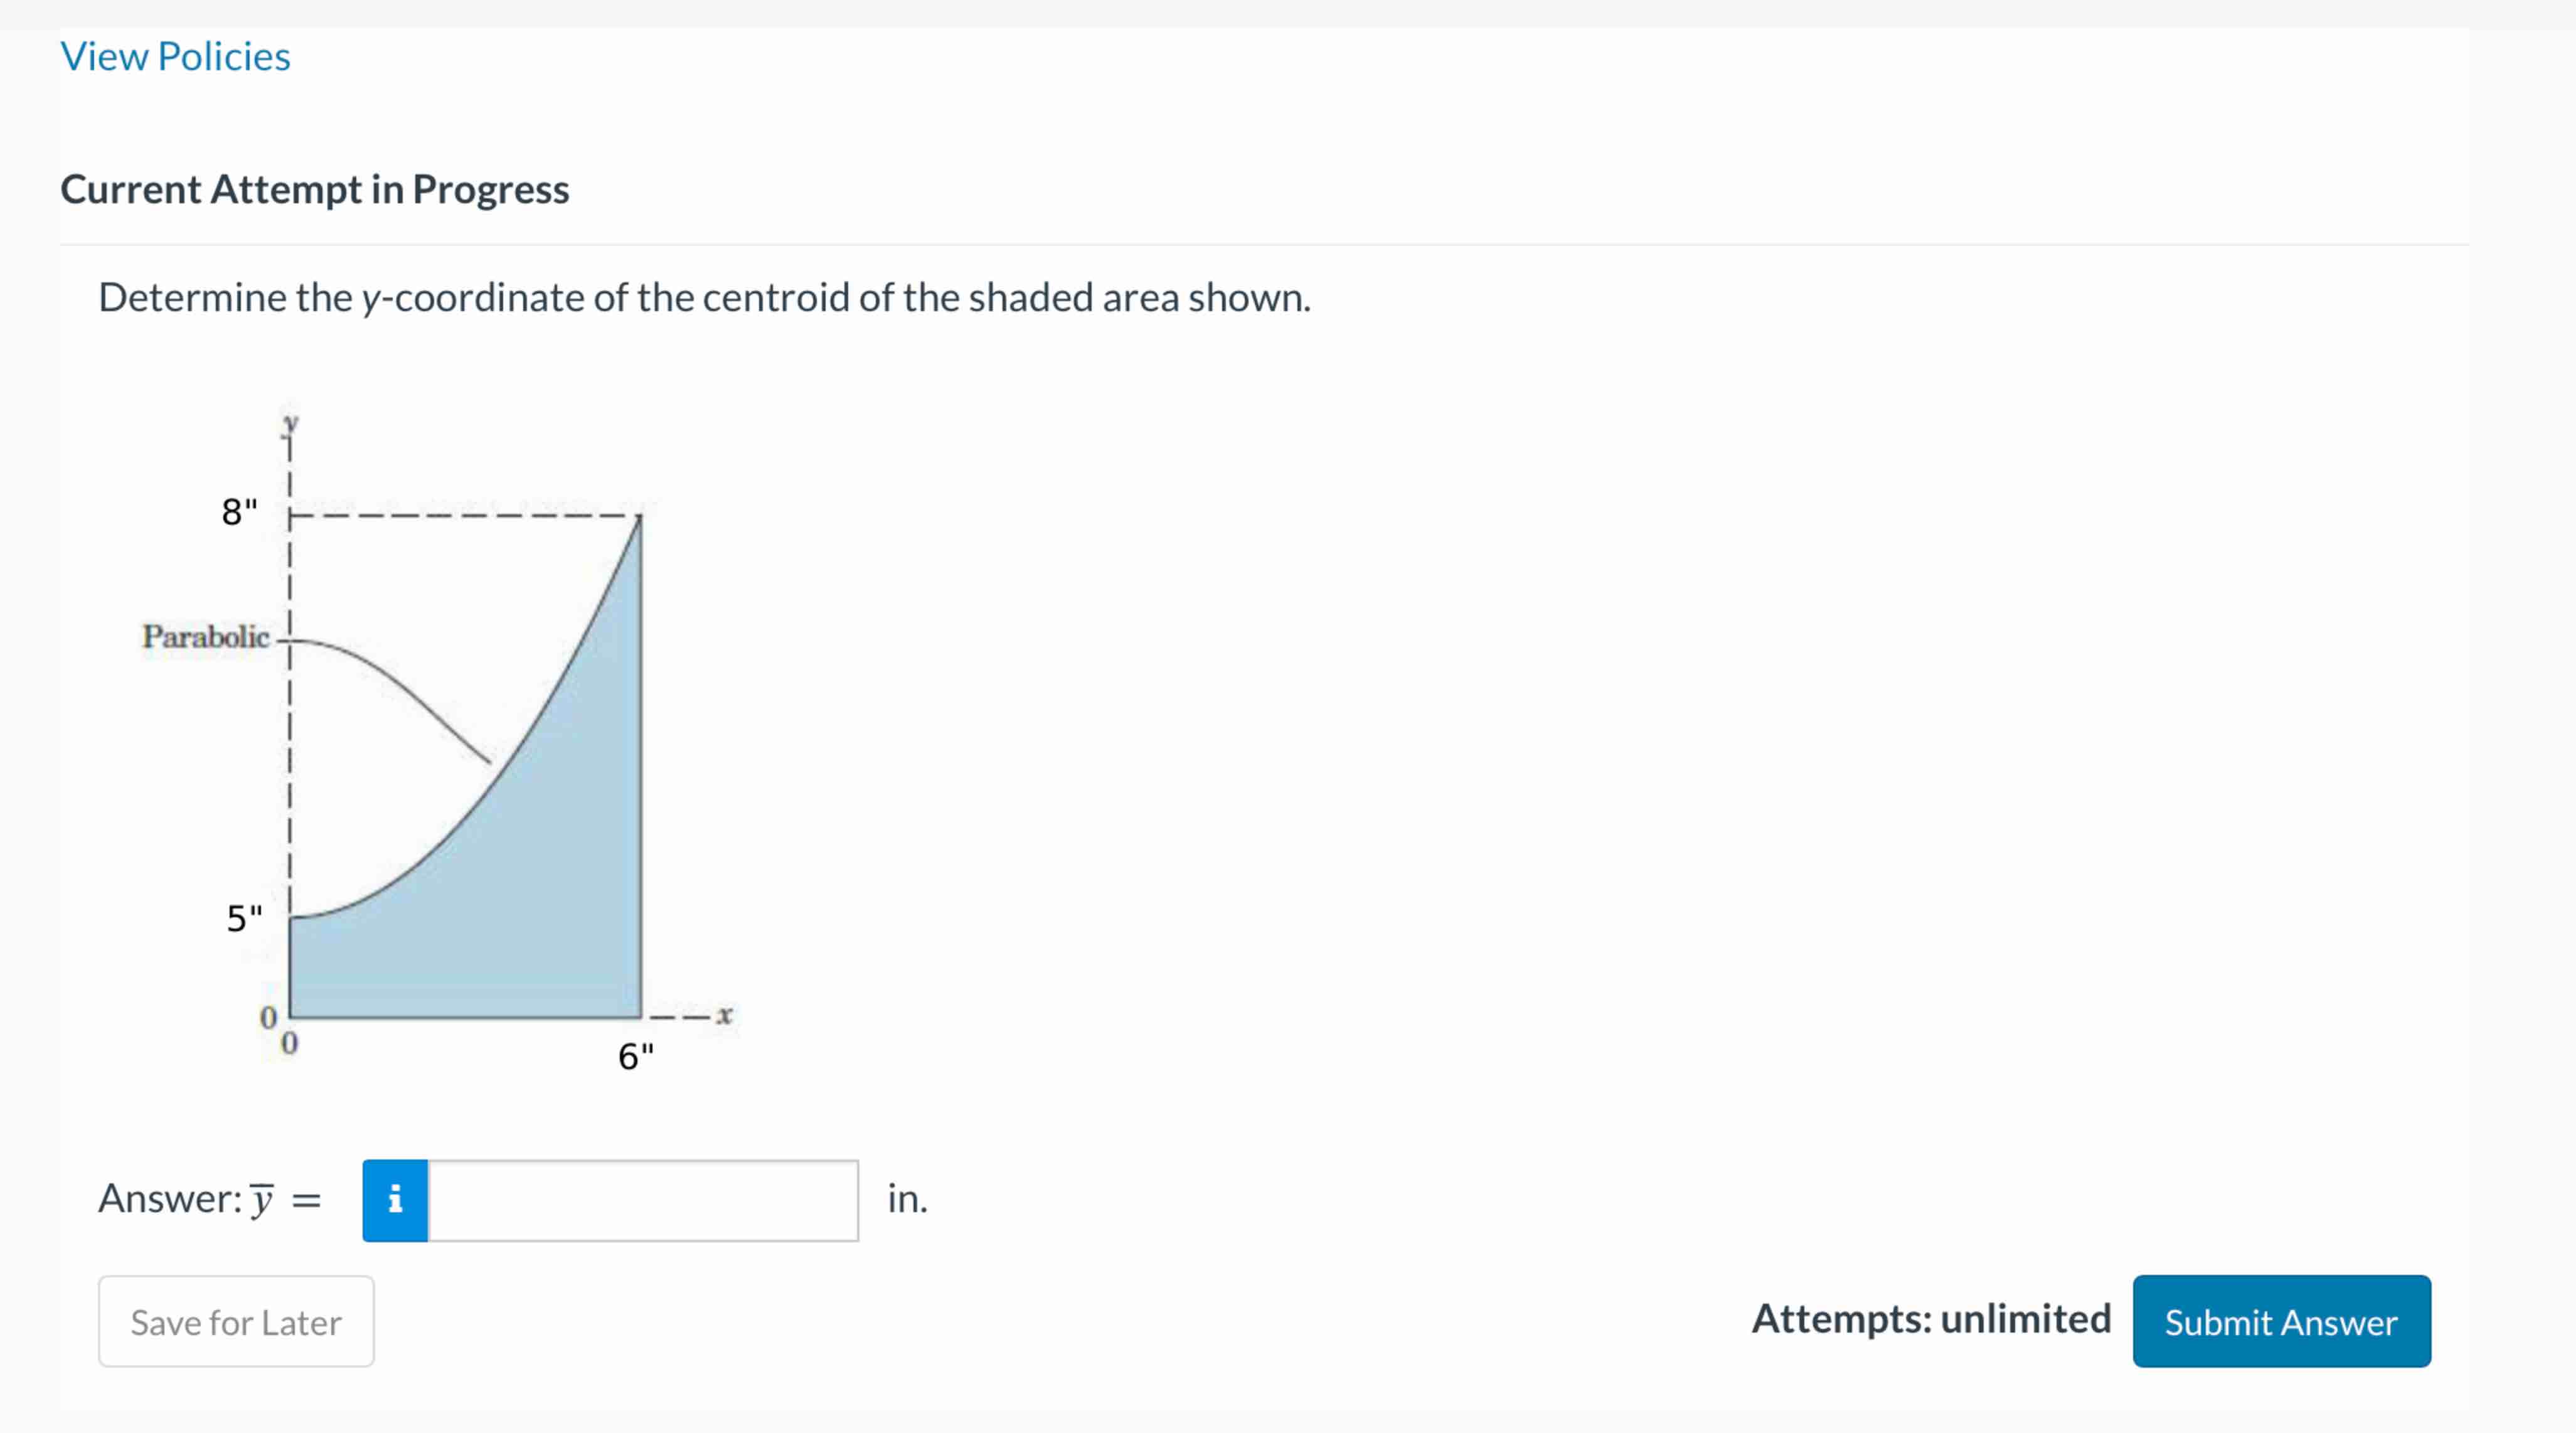Click the Answer y-bar equals label
2576x1433 pixels.
coord(210,1198)
